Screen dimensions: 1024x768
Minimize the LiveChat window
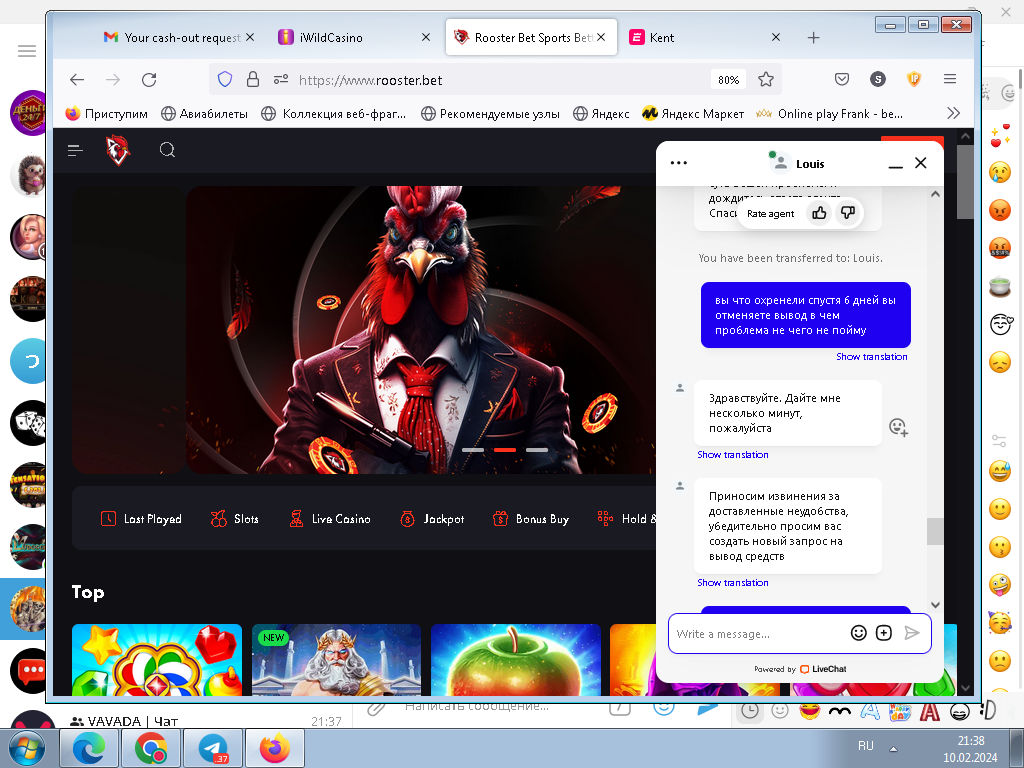pyautogui.click(x=895, y=165)
